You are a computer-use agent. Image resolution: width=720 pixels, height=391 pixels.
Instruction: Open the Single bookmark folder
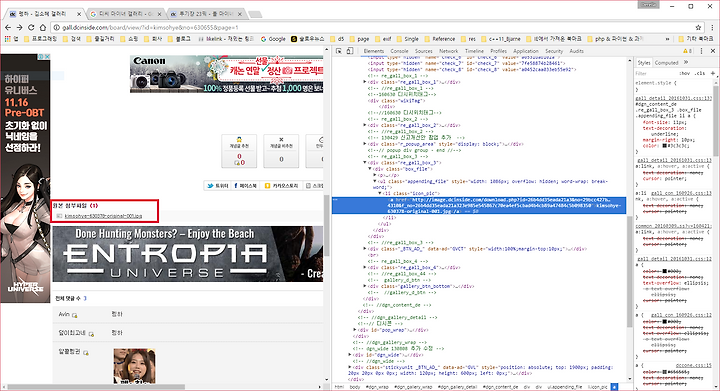(407, 39)
